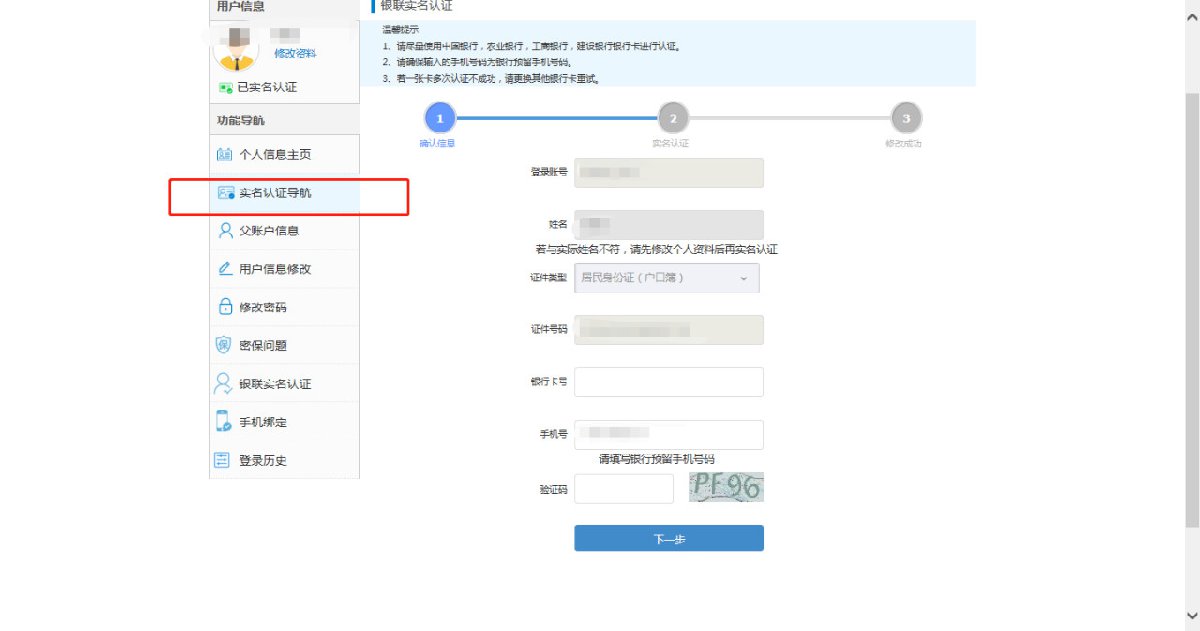Click the 银行卡号 input field
Screen dimensions: 1200x631
pyautogui.click(x=668, y=382)
